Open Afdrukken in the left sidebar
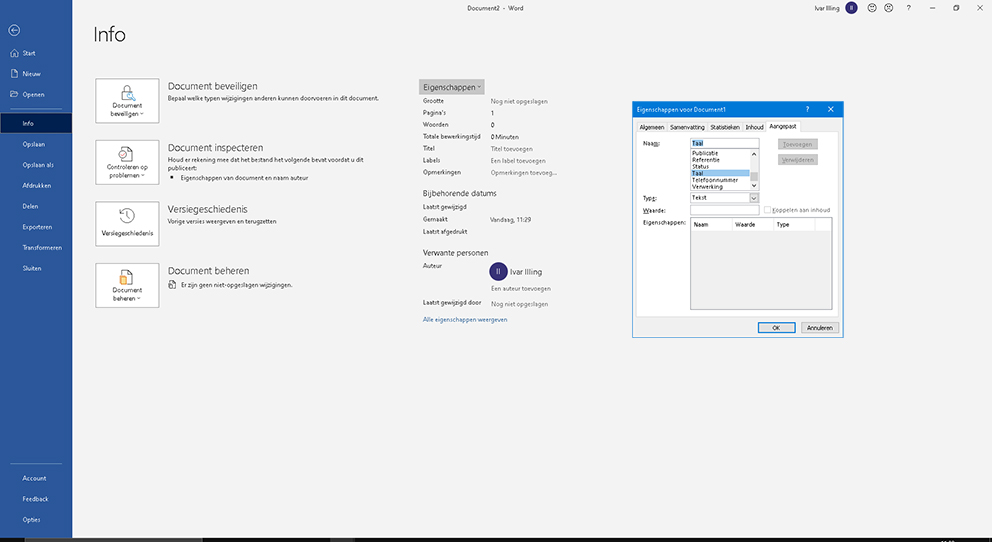Viewport: 992px width, 542px height. [36, 185]
